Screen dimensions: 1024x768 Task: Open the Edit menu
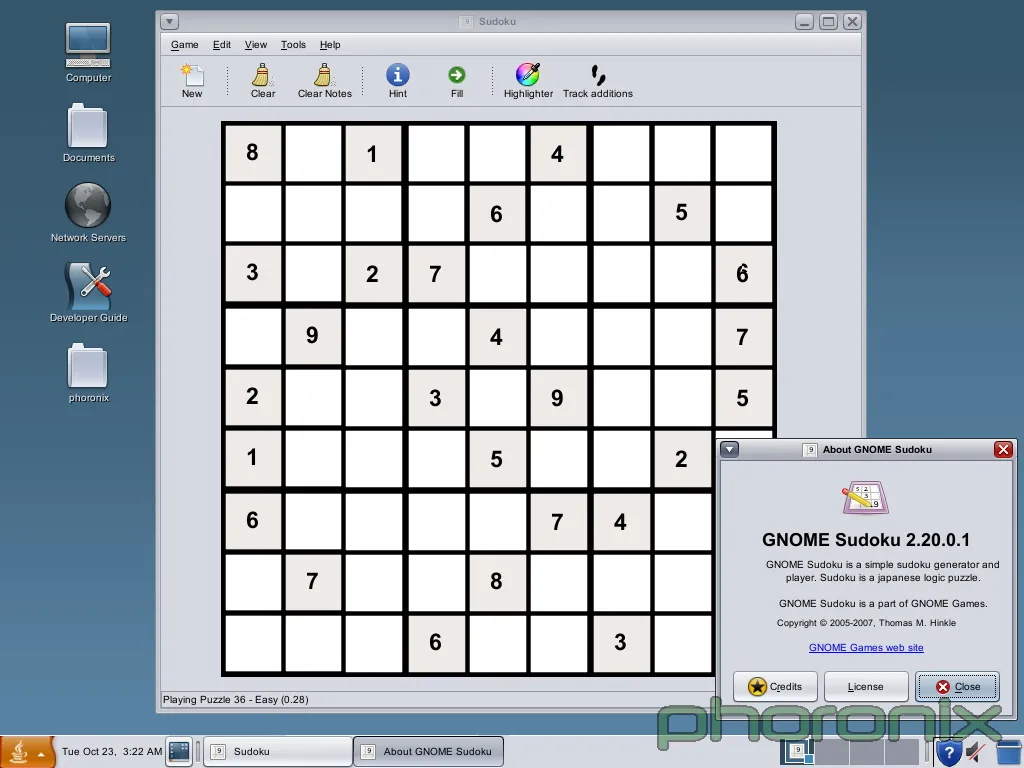221,44
